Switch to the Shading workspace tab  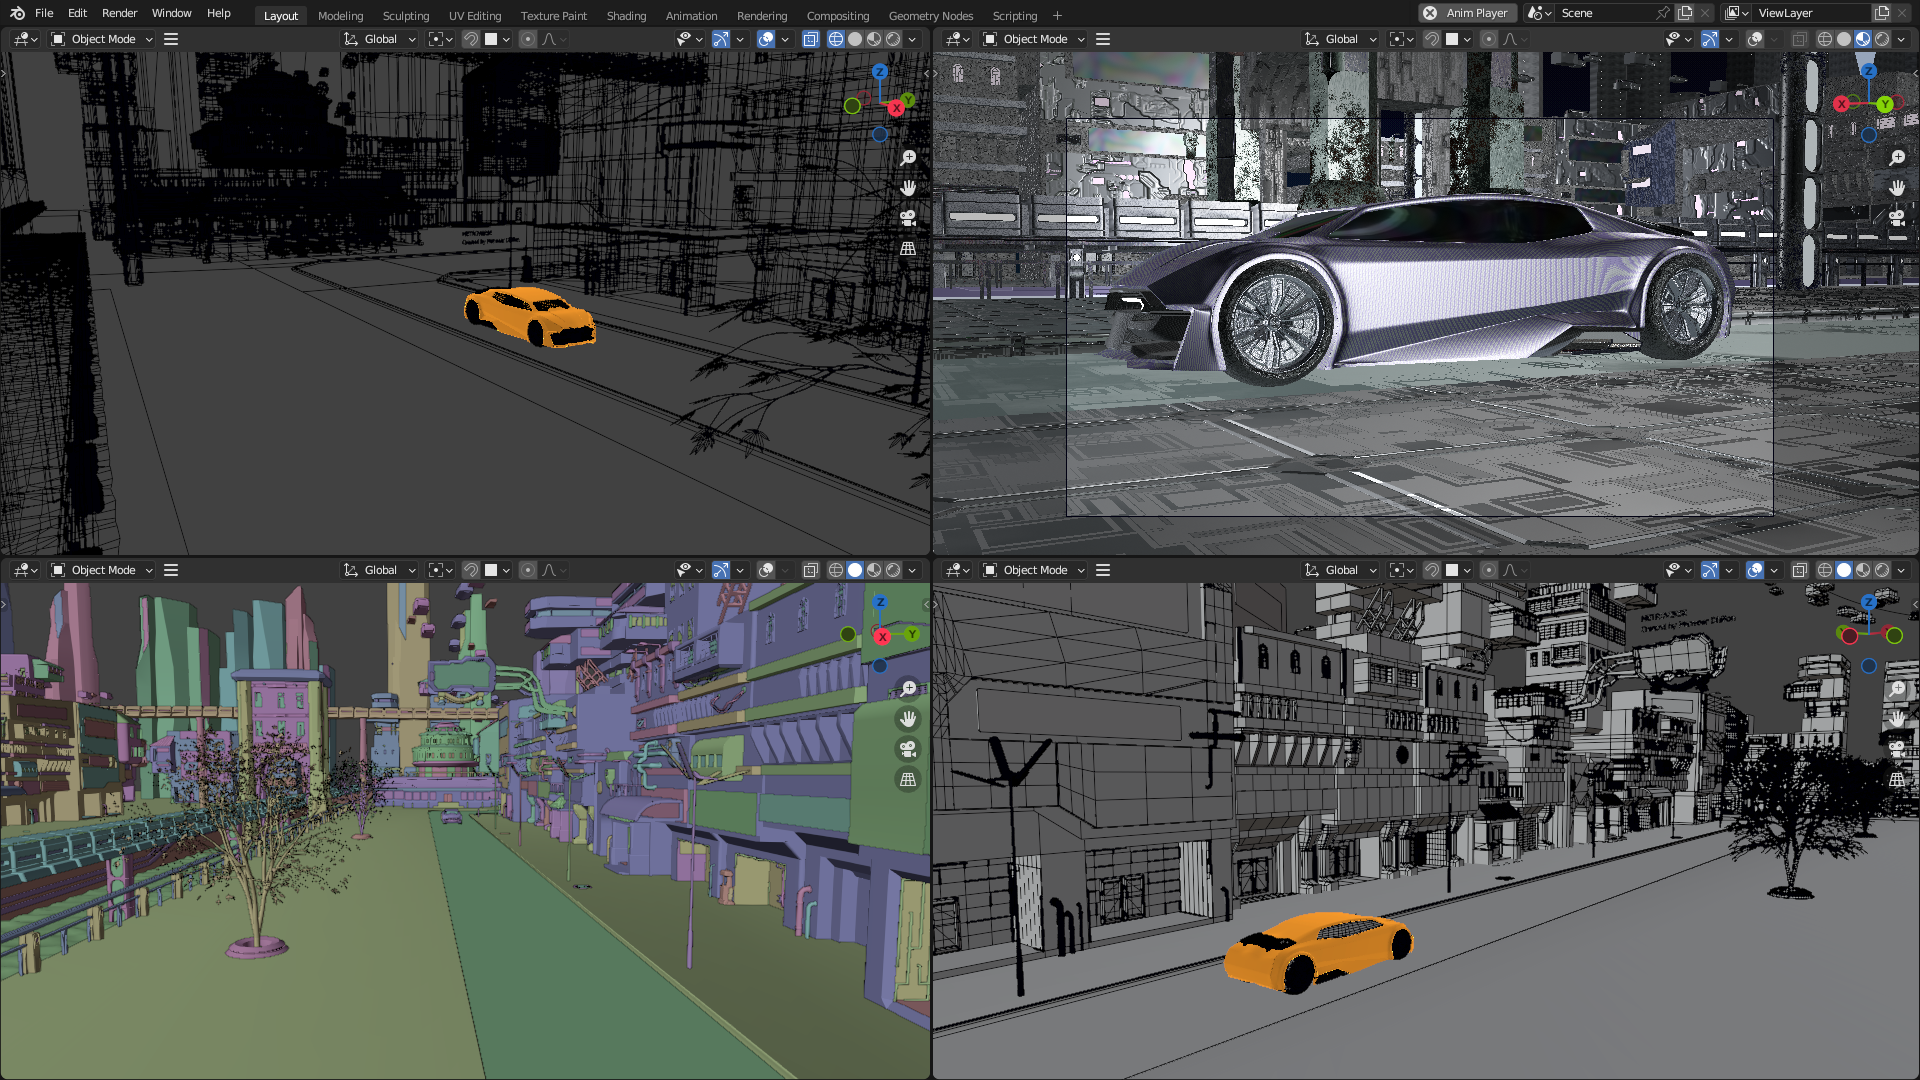coord(626,15)
